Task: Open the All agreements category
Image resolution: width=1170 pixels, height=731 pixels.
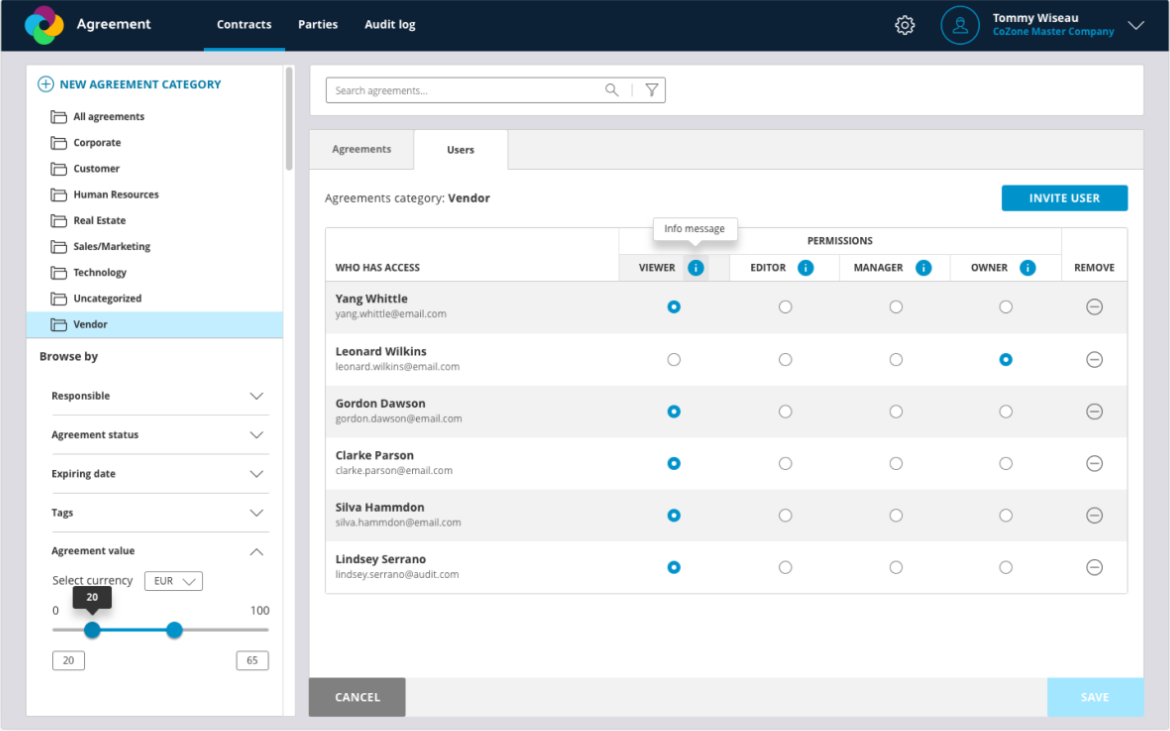Action: 109,116
